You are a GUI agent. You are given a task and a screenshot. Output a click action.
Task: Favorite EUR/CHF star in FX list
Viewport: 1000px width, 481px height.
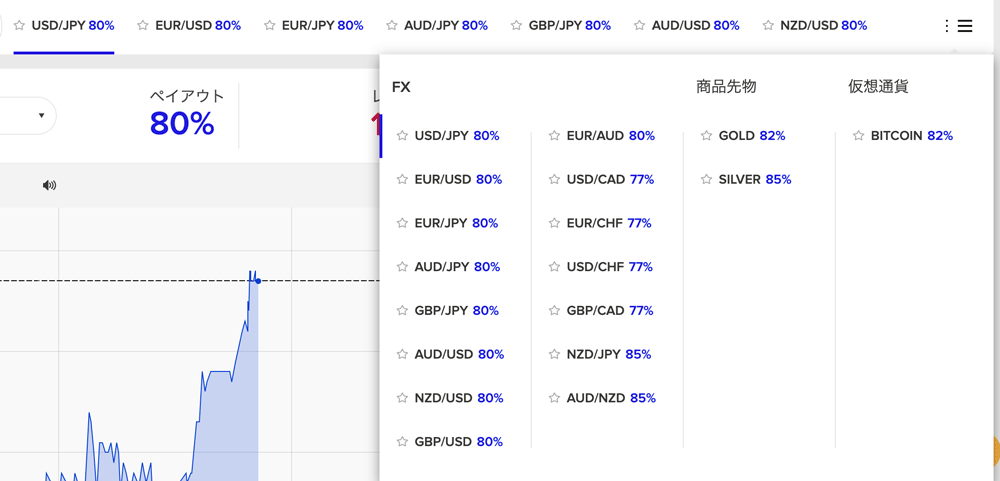coord(554,223)
